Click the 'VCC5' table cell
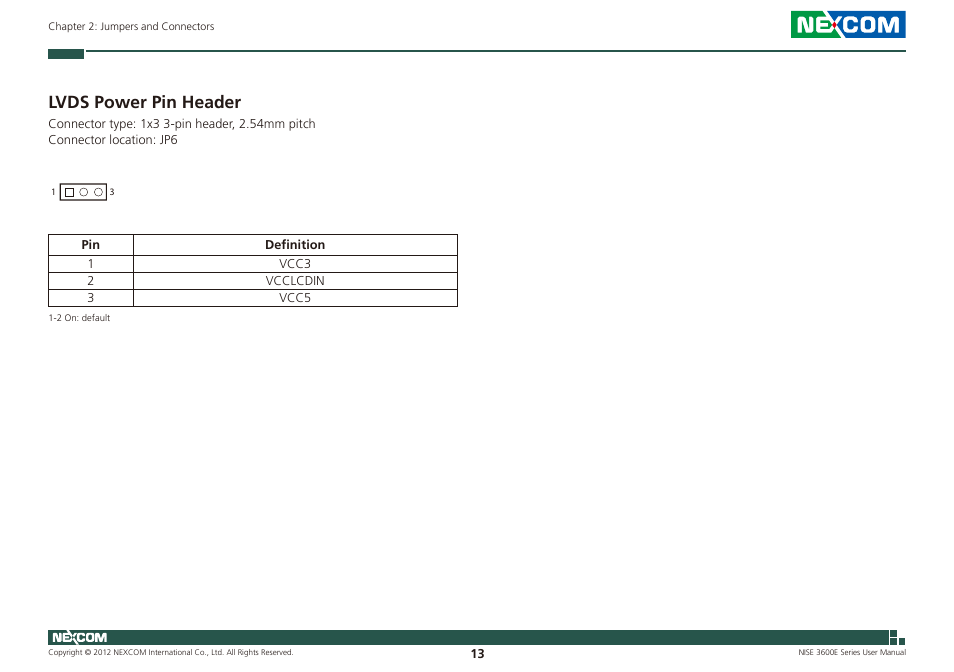This screenshot has width=954, height=672. point(295,298)
